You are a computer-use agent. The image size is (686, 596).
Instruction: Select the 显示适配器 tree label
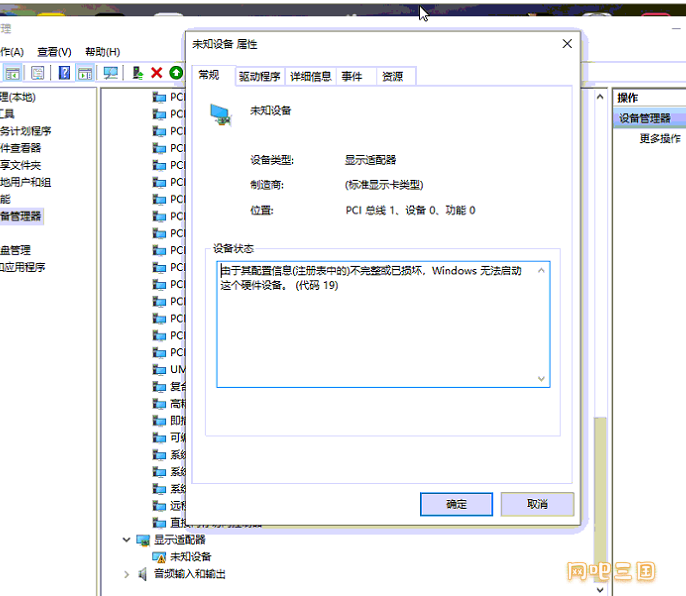pyautogui.click(x=179, y=540)
